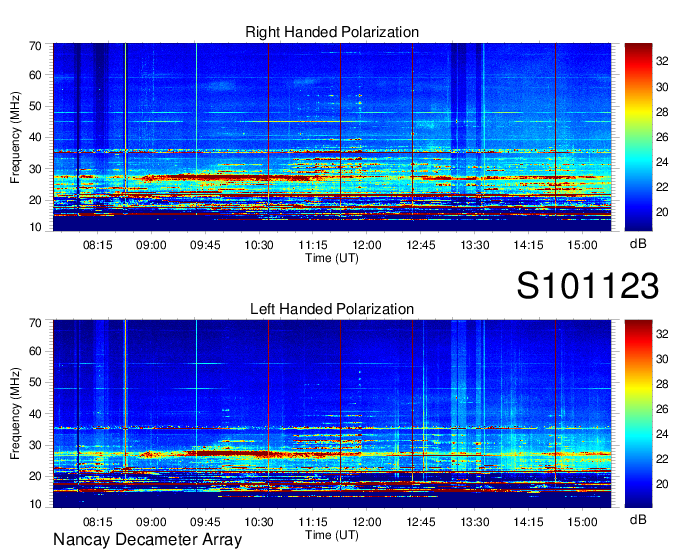680x552 pixels.
Task: Click the 70 frequency label on the upper plot
Action: [35, 46]
